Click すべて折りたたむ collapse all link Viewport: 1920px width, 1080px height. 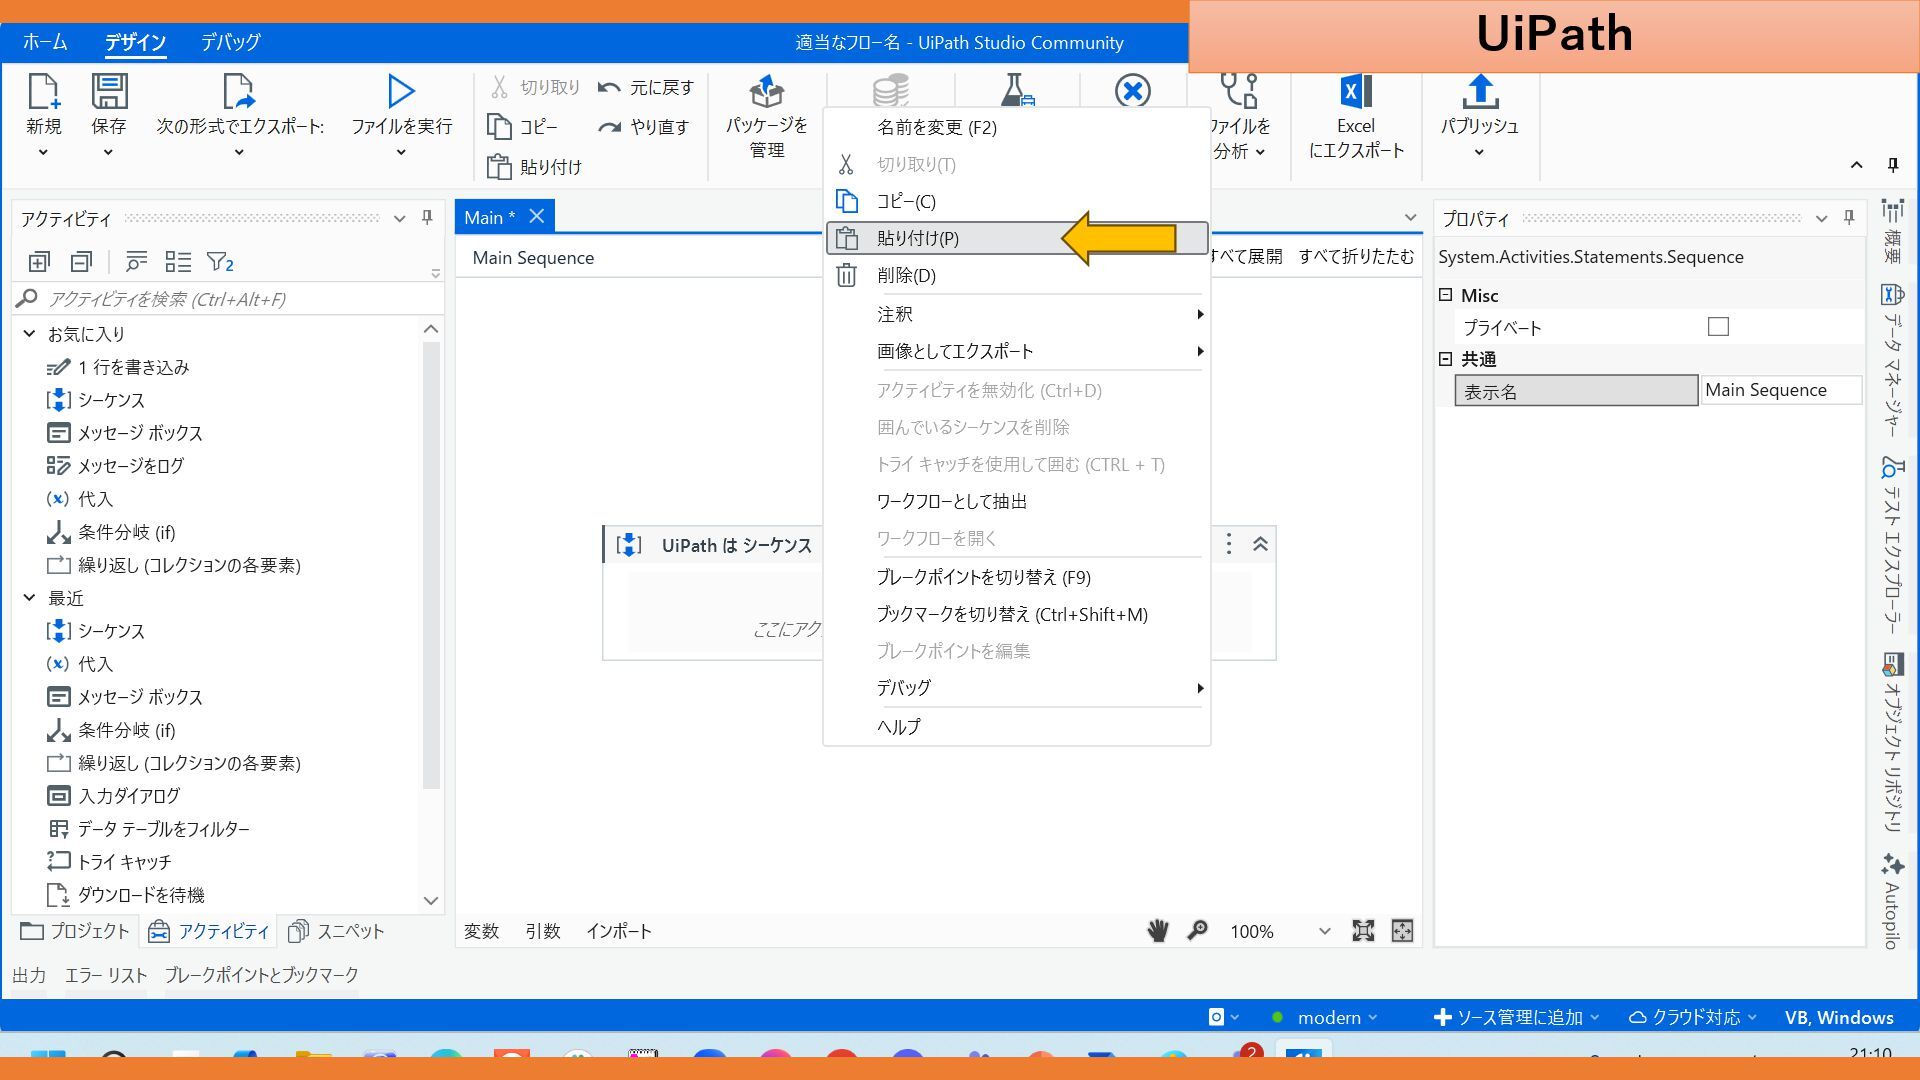point(1356,257)
